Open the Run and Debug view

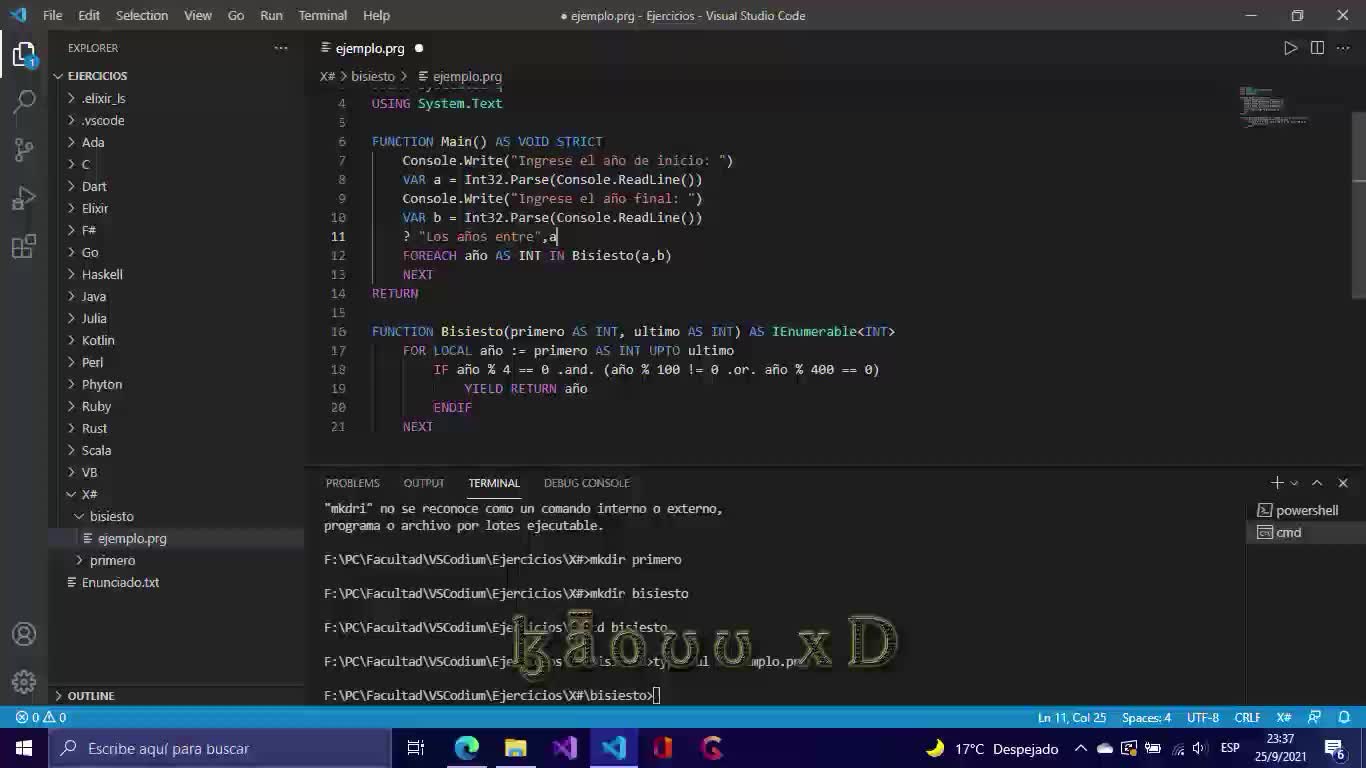click(24, 198)
